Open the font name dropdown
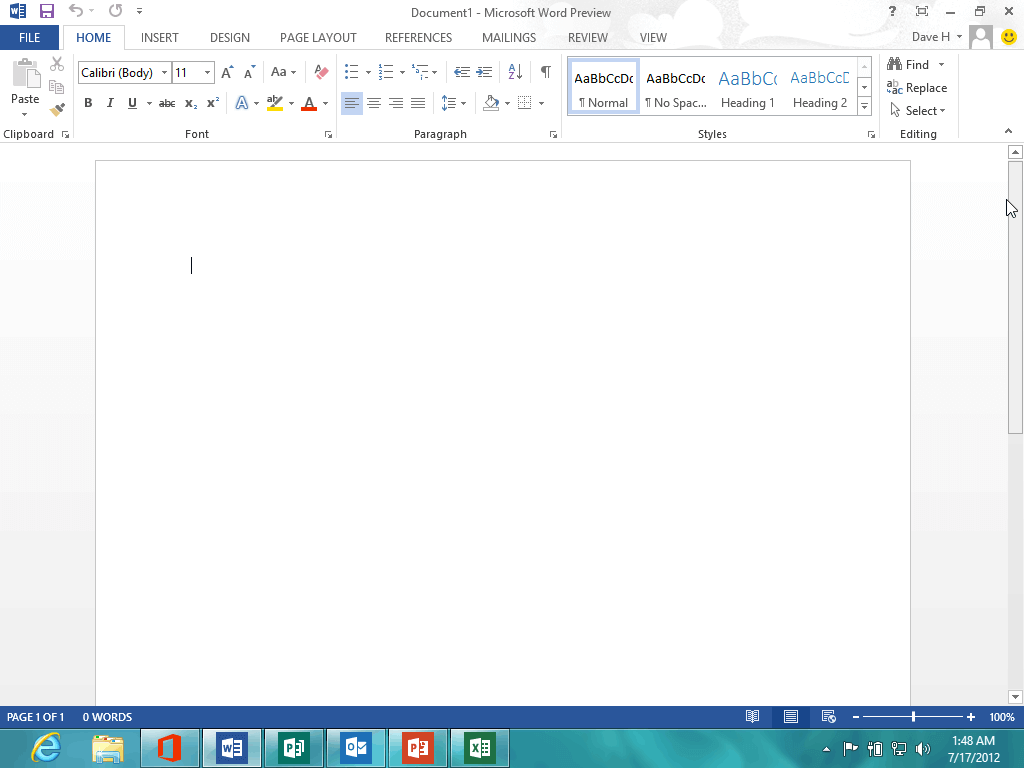The width and height of the screenshot is (1024, 768). point(165,72)
